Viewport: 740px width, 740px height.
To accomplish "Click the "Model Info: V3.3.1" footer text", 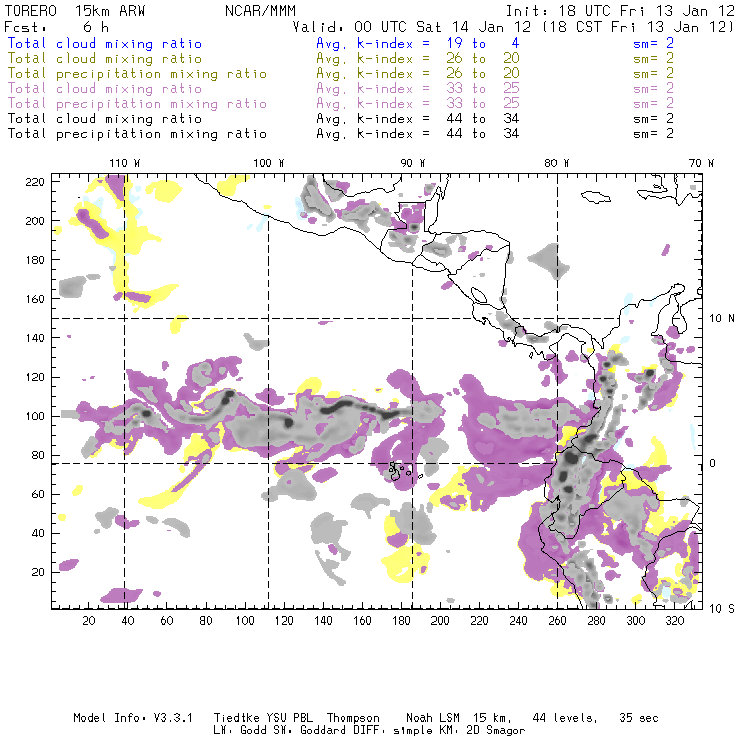I will 133,718.
